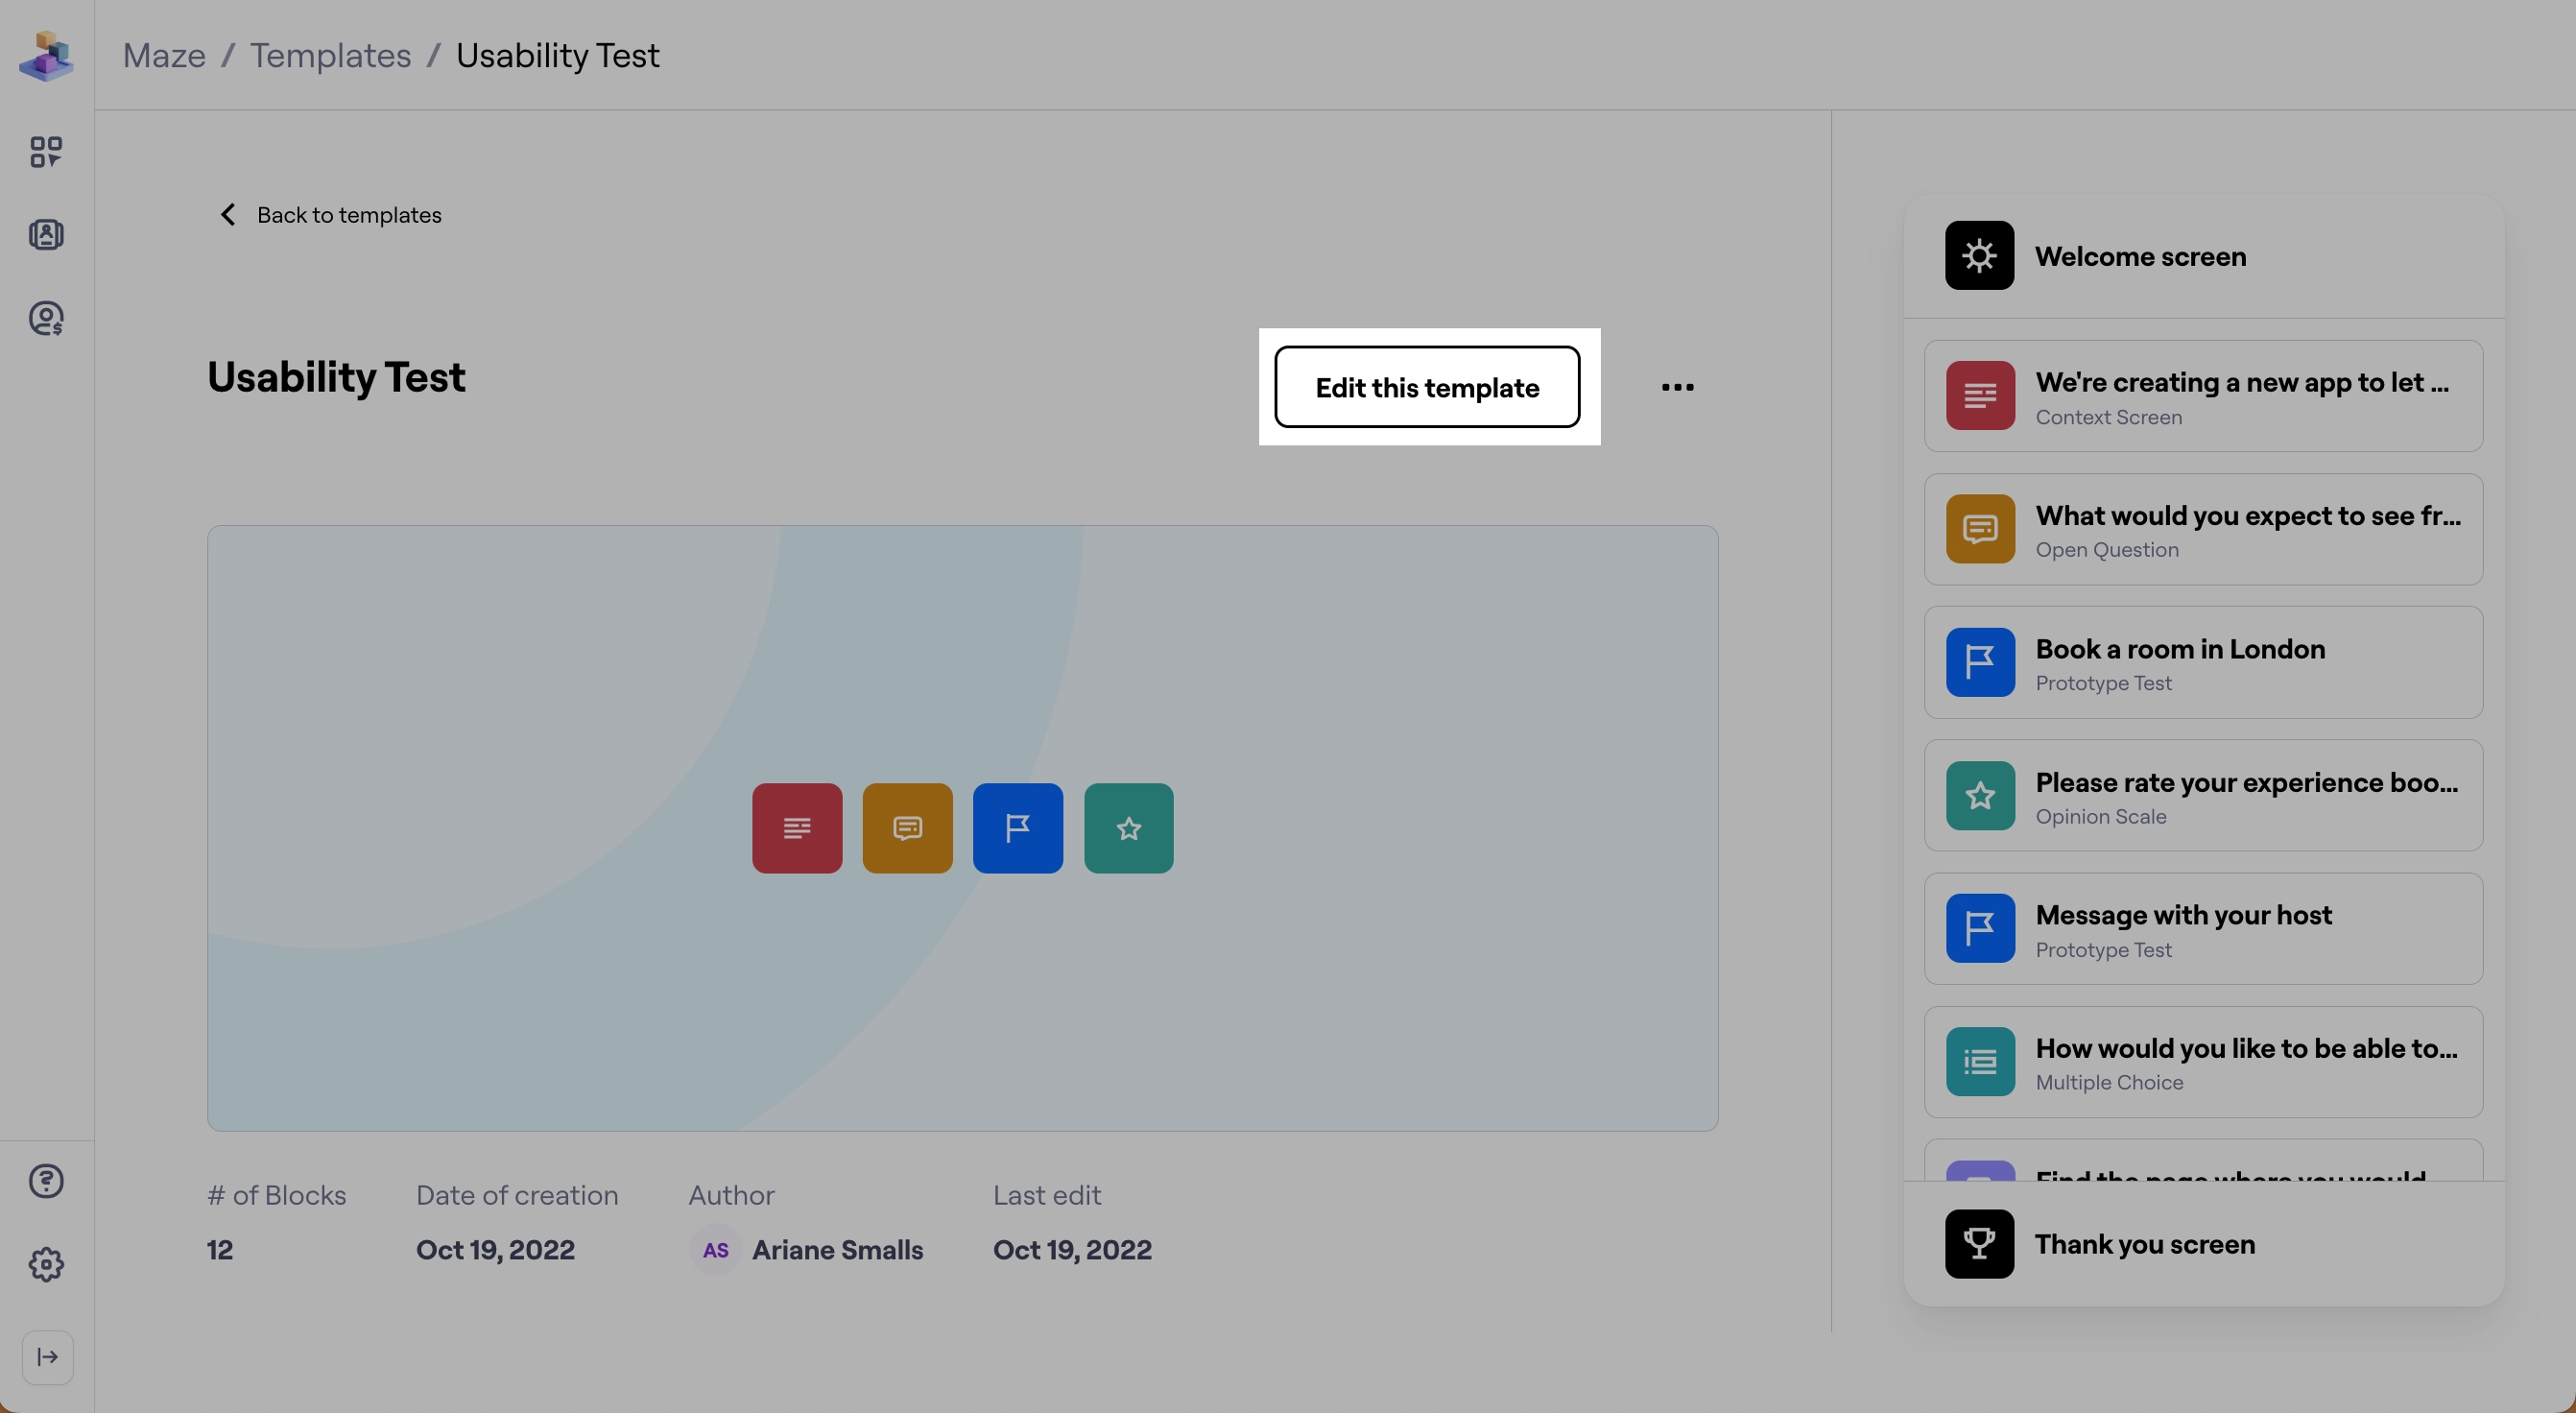Screen dimensions: 2576x1413
Task: Select the blue Prototype Test flag icon
Action: point(1018,828)
